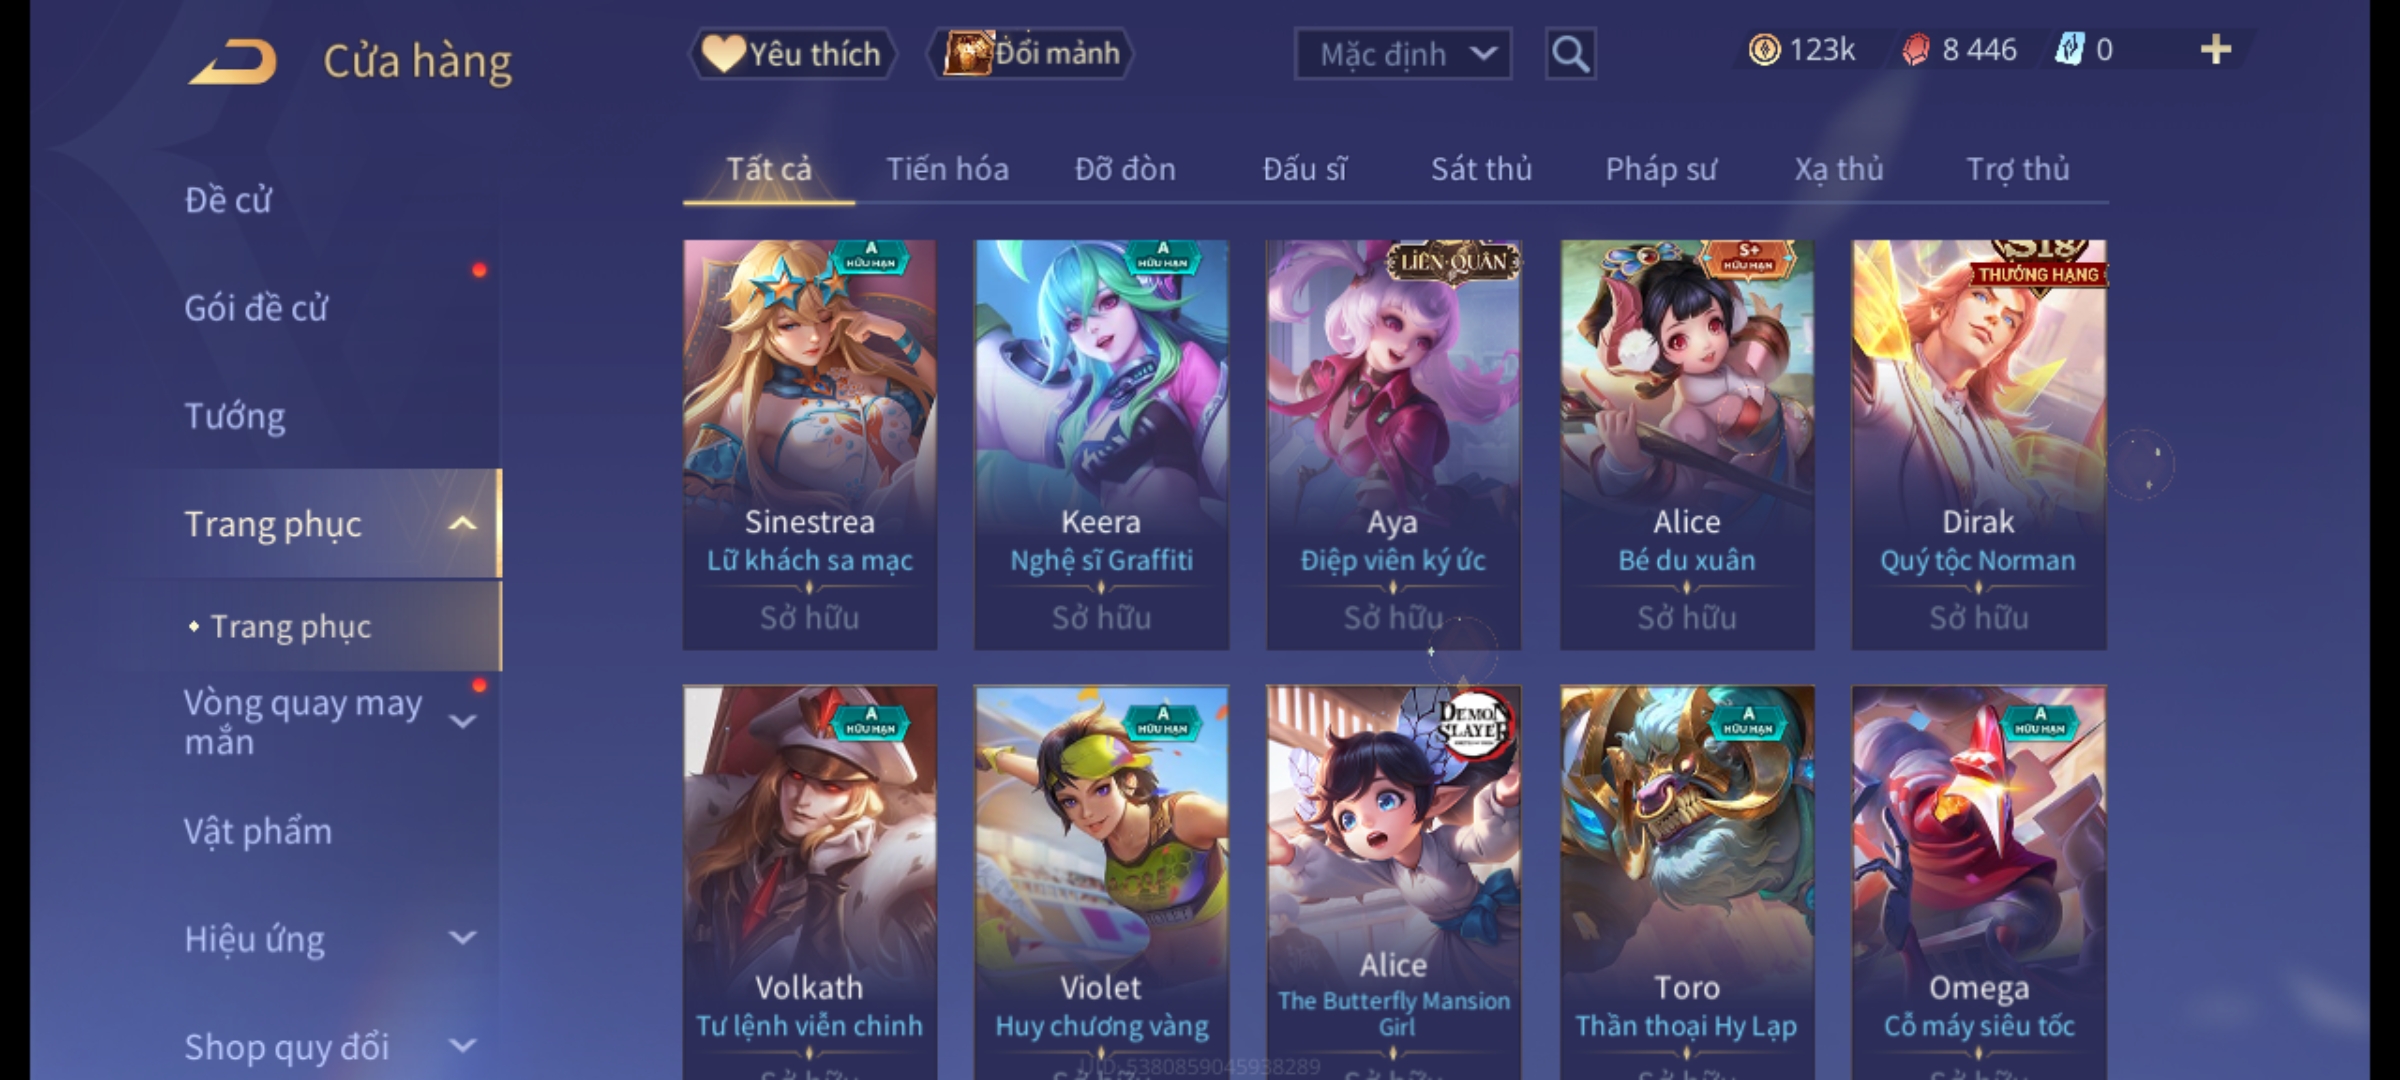Select Dirak Quý tộc Norman skin card
Screen dimensions: 2400x1080
point(1978,444)
